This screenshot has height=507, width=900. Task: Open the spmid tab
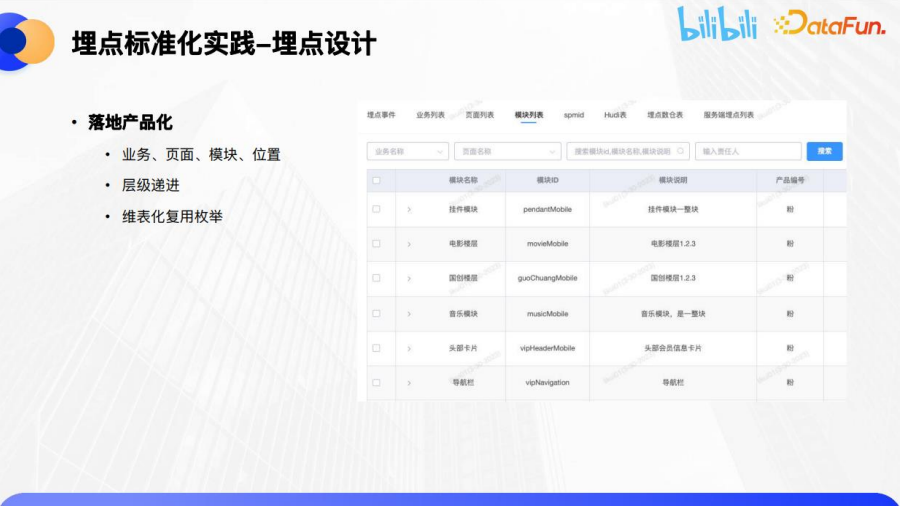tap(573, 115)
